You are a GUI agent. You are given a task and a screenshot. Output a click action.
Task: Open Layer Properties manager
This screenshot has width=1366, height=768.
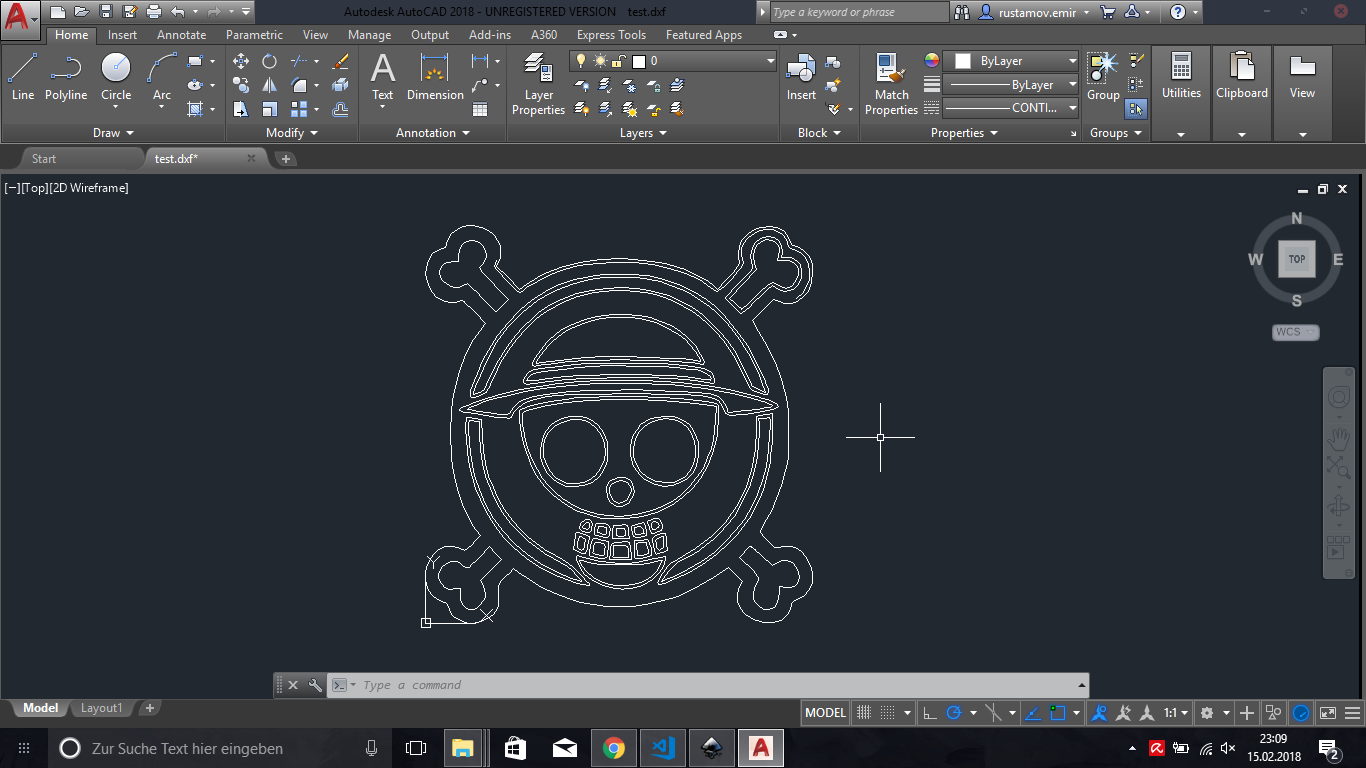538,84
